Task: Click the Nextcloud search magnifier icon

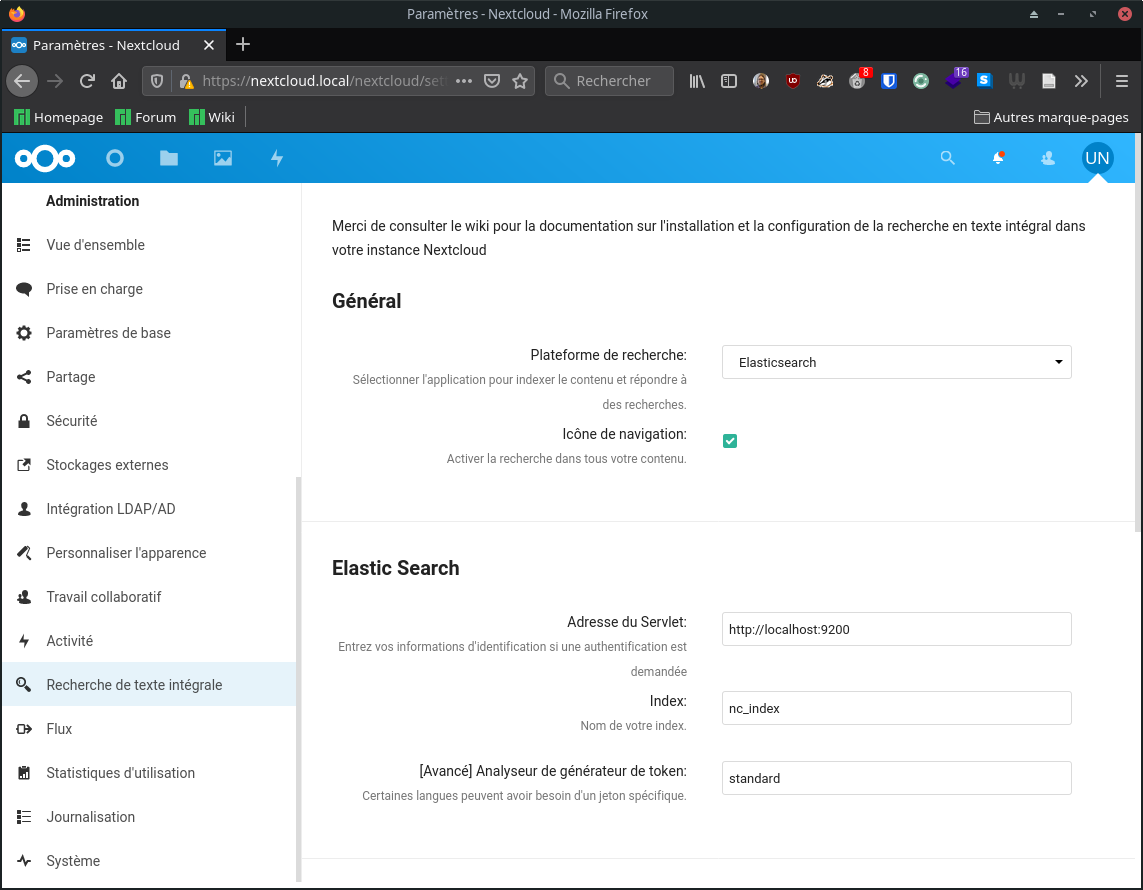Action: [948, 157]
